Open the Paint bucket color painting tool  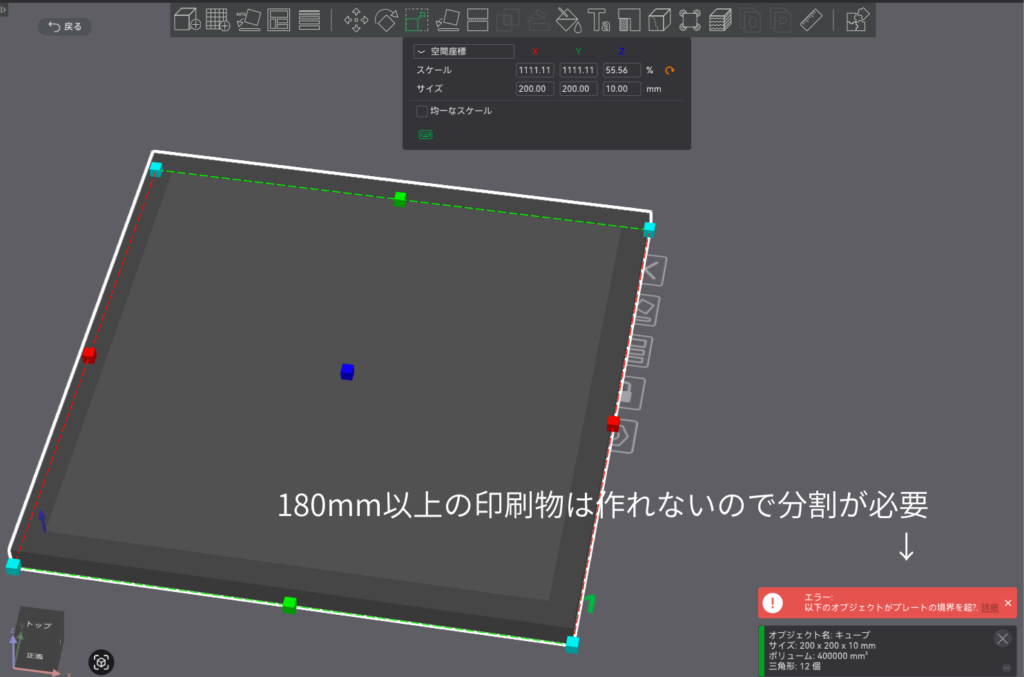[x=568, y=19]
